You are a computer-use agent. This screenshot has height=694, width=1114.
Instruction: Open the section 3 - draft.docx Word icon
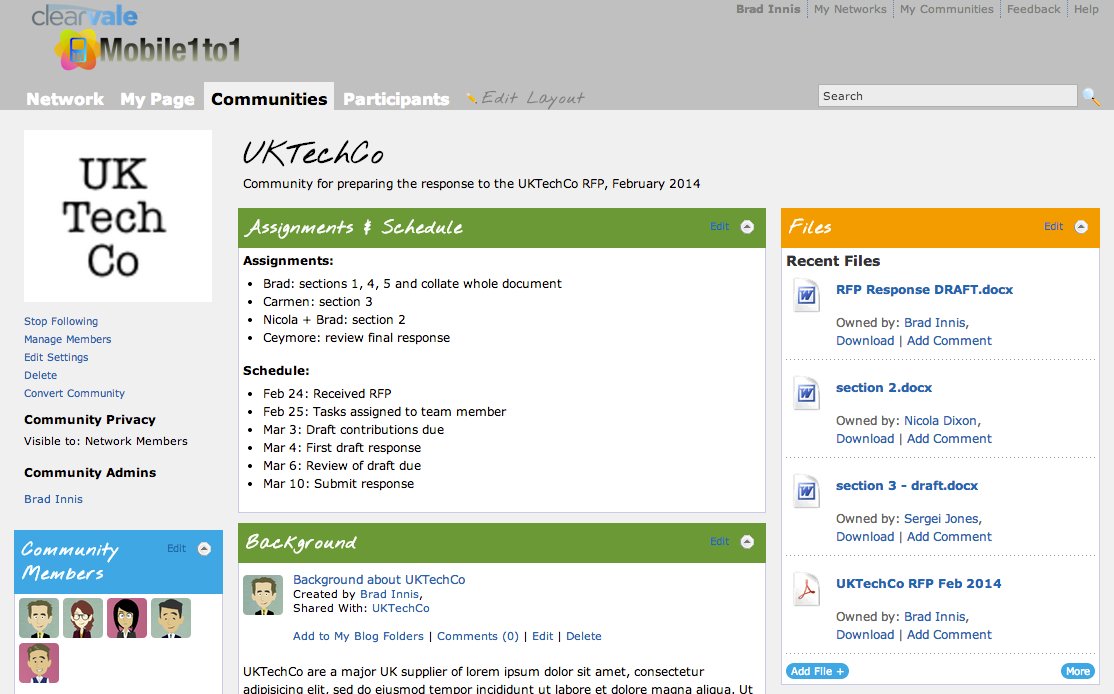click(x=806, y=490)
